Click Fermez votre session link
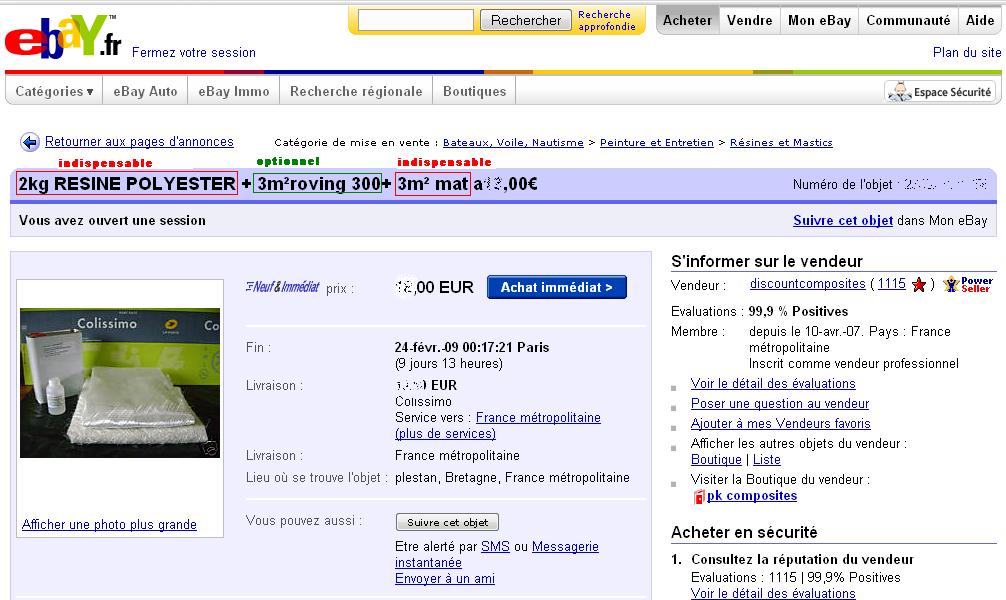The width and height of the screenshot is (1006, 600). [x=194, y=53]
